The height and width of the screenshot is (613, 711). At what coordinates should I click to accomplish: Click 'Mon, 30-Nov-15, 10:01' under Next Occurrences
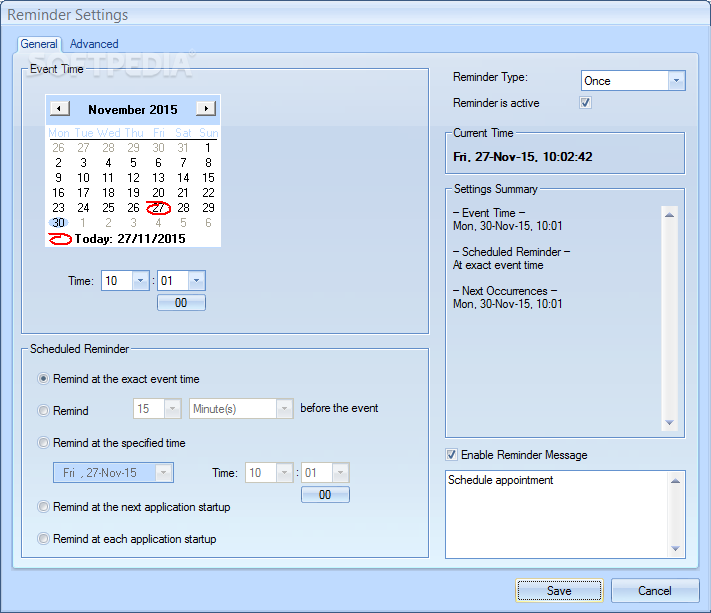507,304
